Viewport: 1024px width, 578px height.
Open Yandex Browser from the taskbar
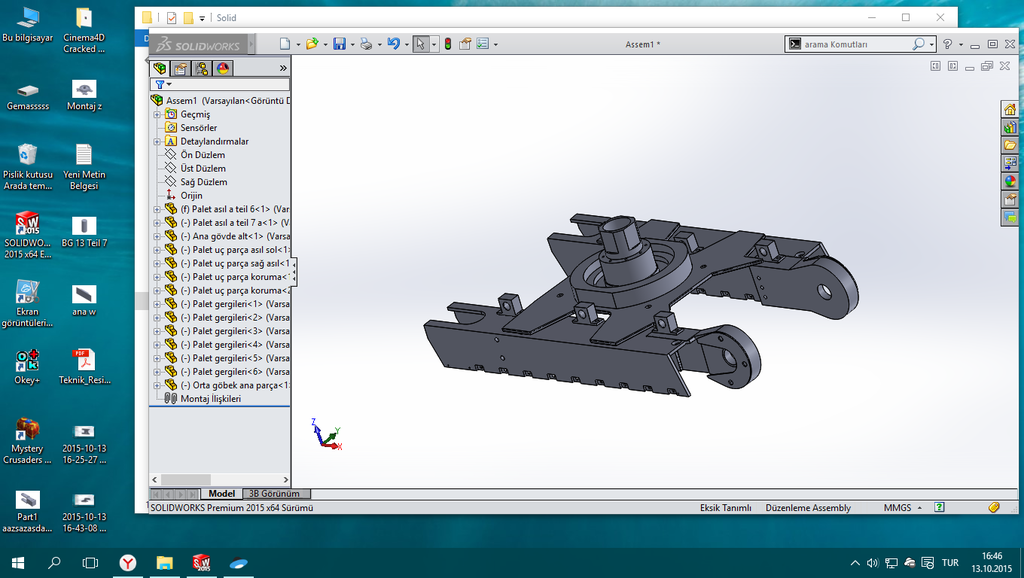(128, 563)
